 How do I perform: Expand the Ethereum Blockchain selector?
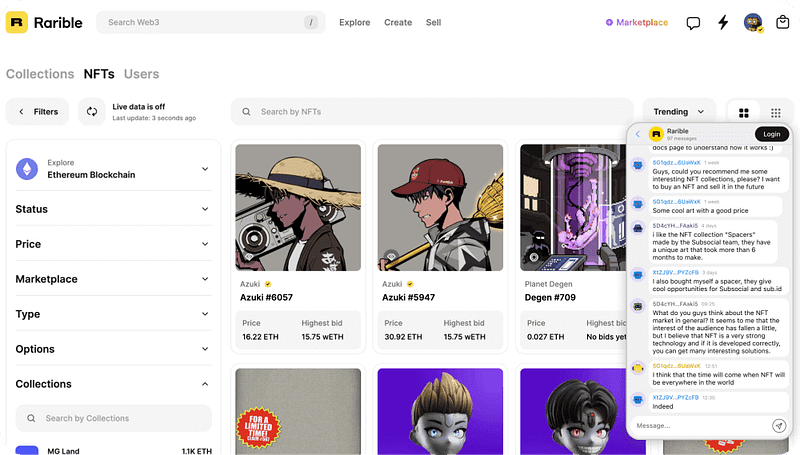click(205, 169)
